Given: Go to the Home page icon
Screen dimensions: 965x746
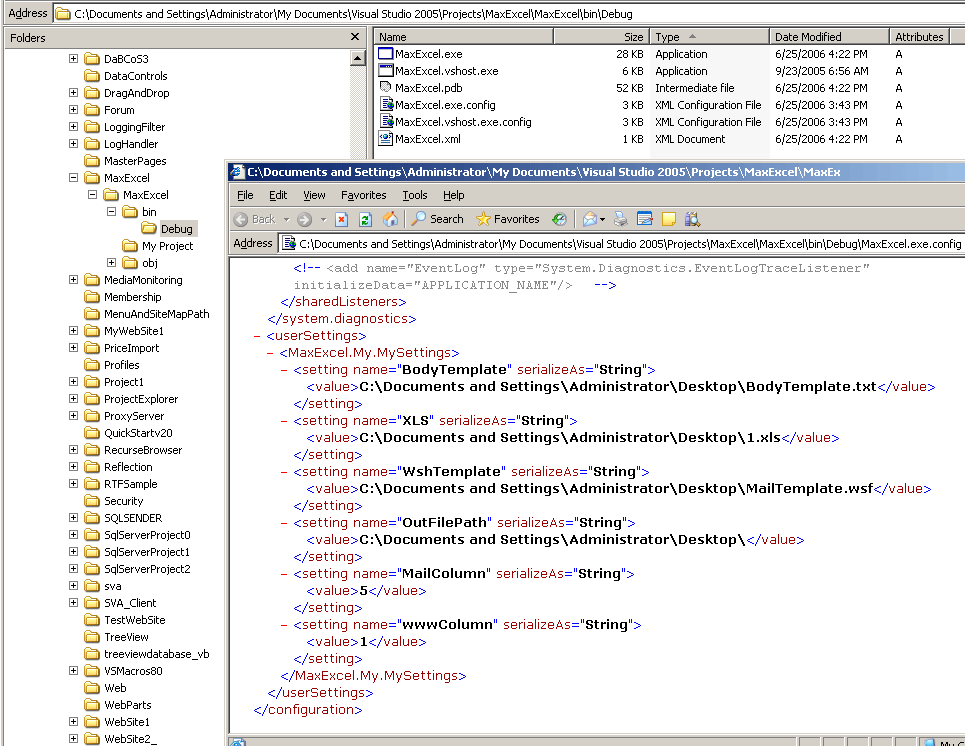Looking at the screenshot, I should pyautogui.click(x=390, y=219).
